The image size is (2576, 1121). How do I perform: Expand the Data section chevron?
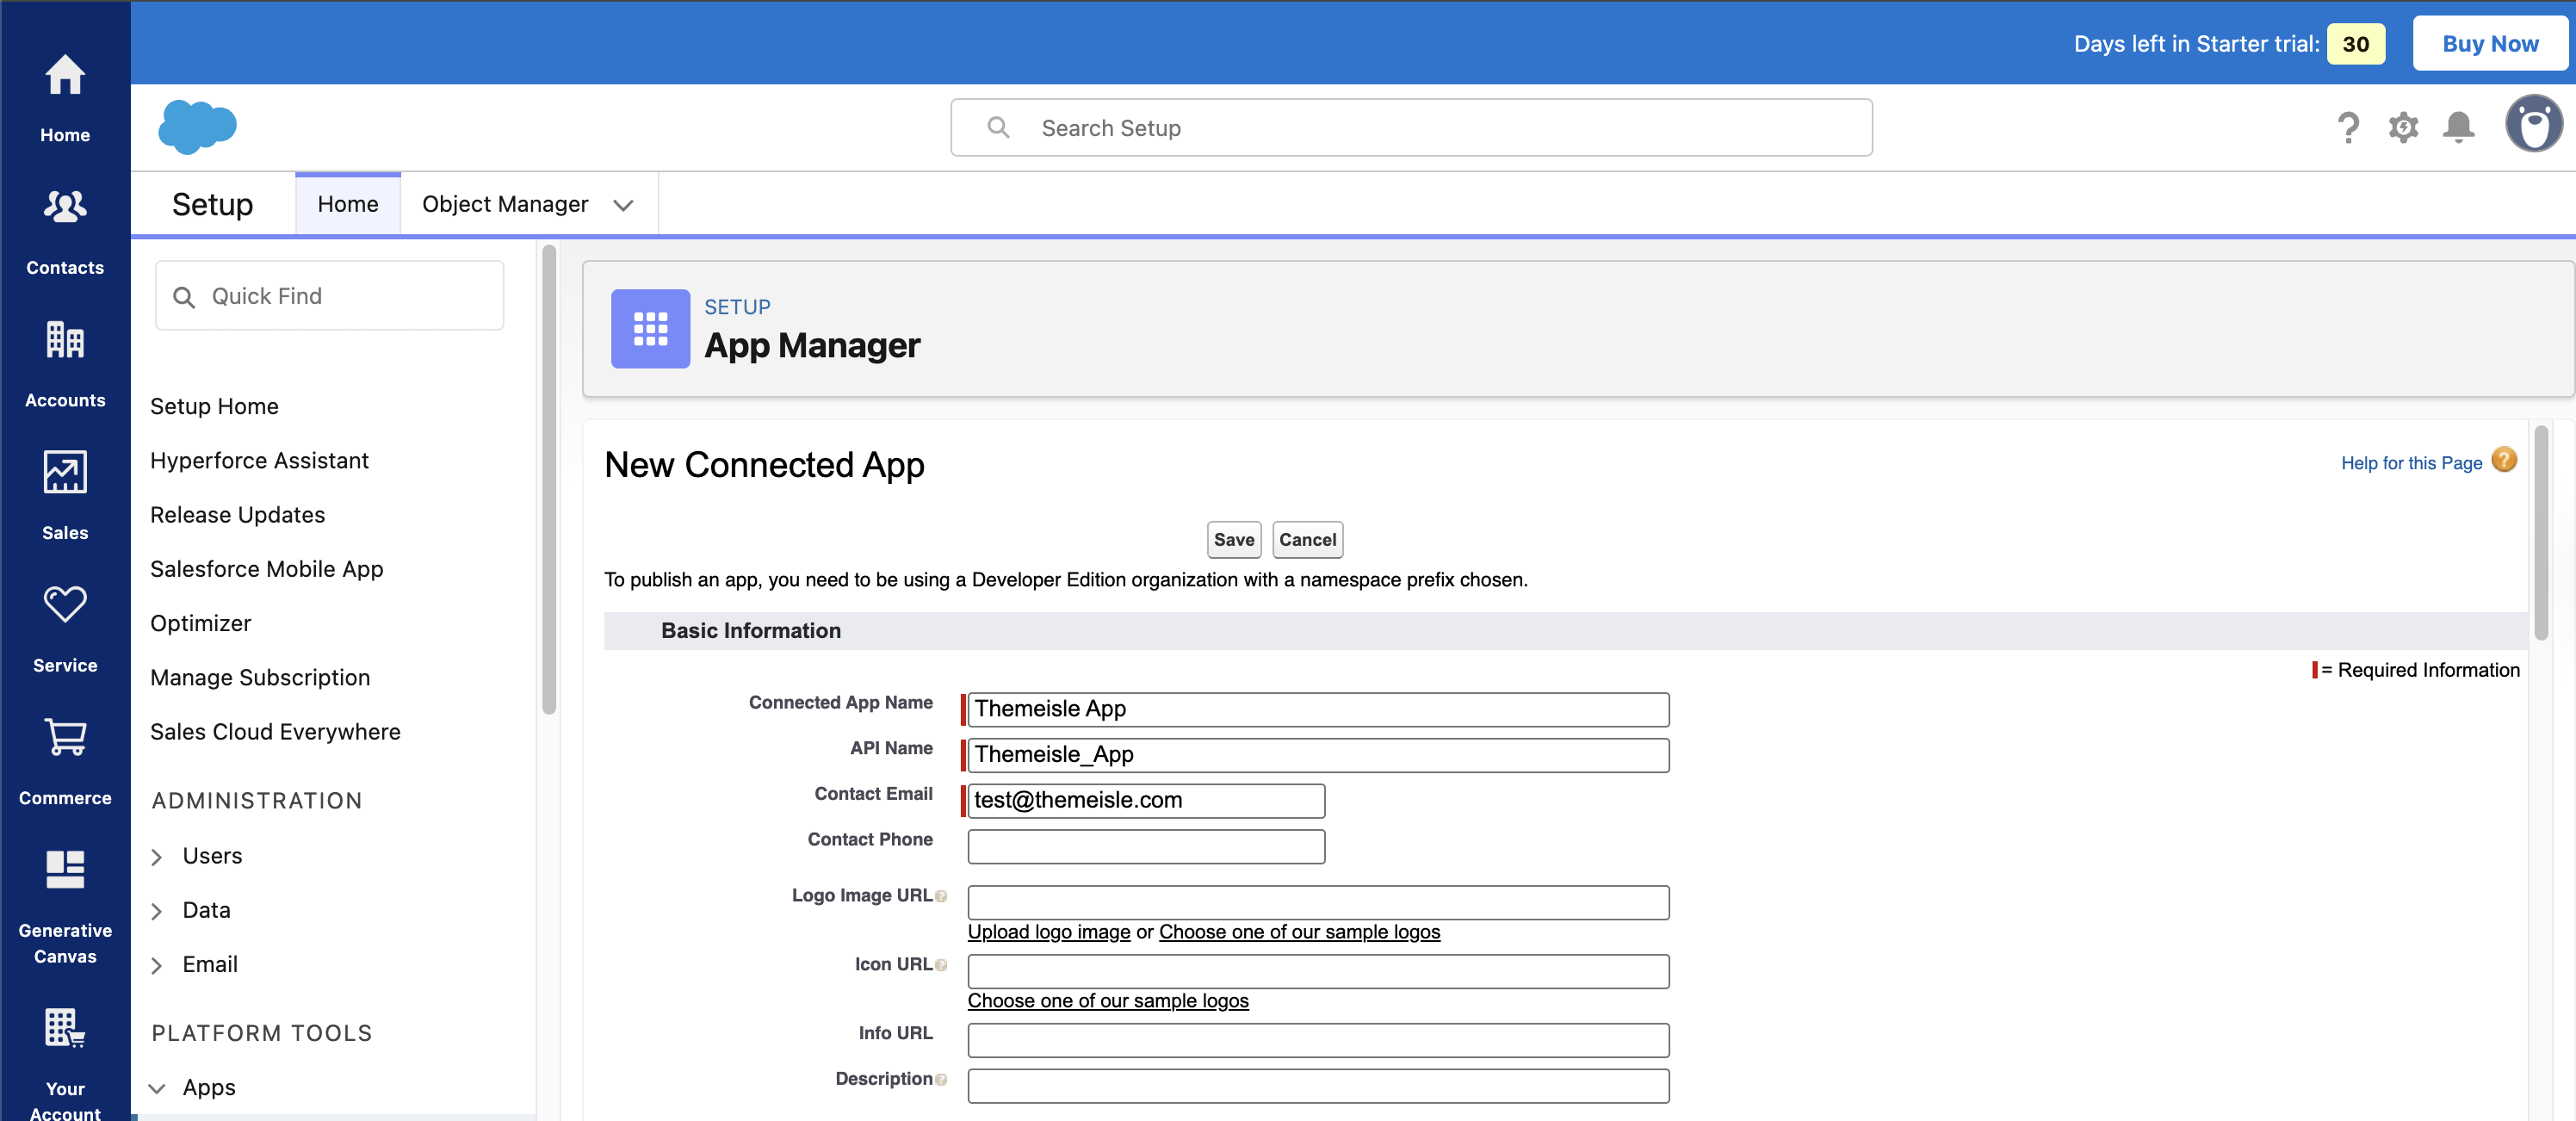point(157,911)
